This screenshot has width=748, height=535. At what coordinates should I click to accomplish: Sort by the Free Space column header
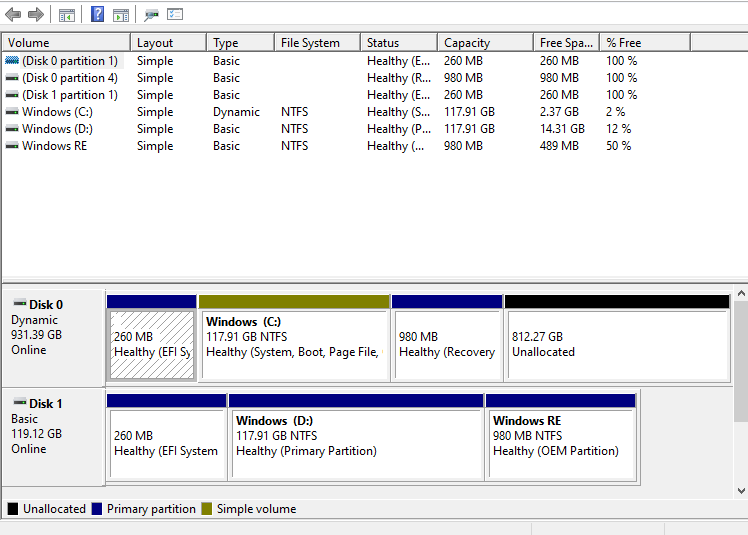(x=567, y=42)
